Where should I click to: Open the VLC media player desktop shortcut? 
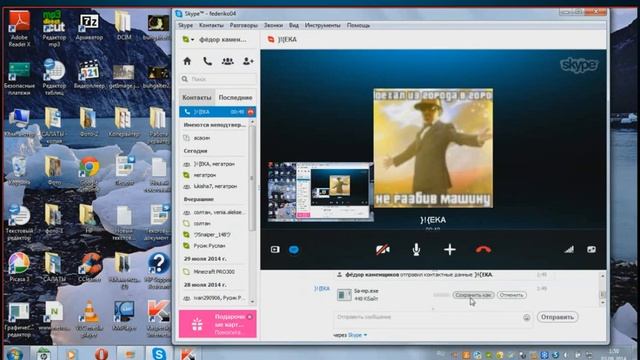(89, 318)
